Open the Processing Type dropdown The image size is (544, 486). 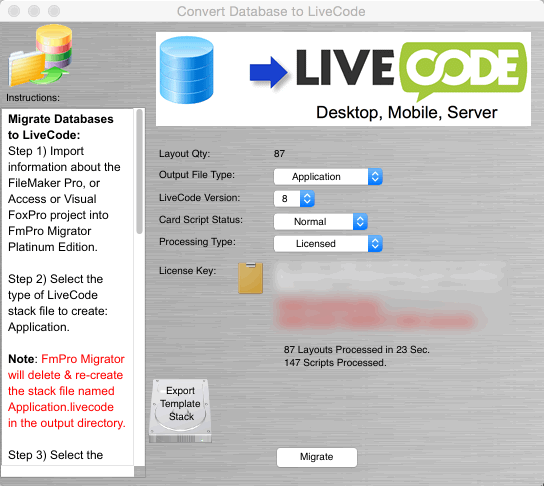coord(328,244)
